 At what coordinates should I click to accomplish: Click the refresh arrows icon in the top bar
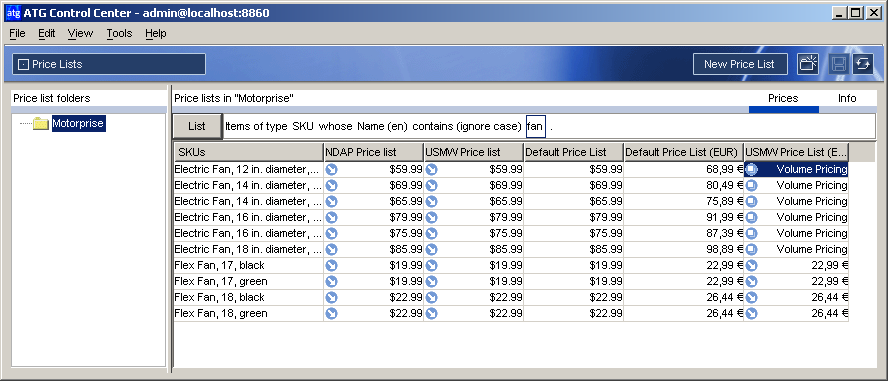(862, 64)
